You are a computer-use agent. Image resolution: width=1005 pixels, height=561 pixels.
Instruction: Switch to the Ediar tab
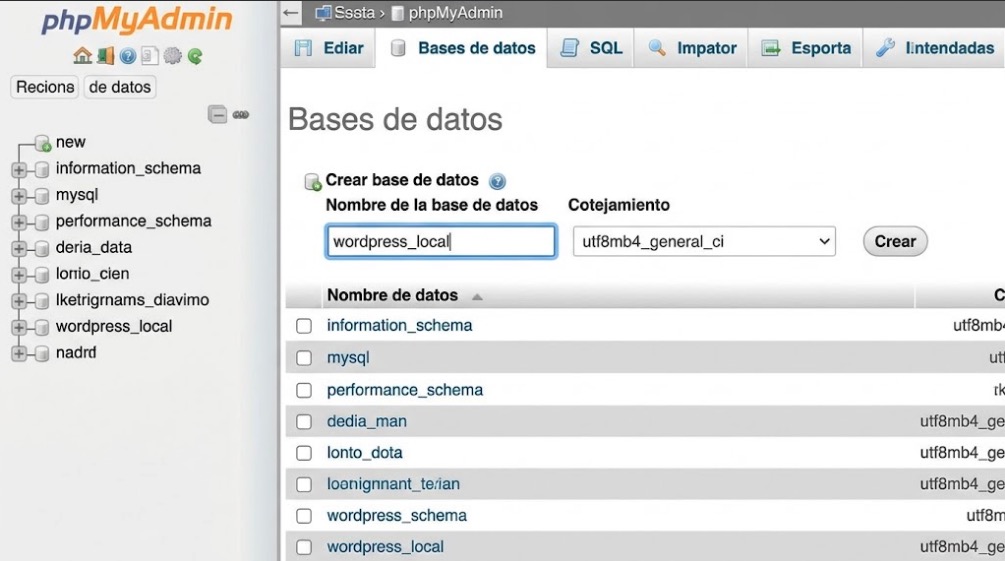(x=328, y=48)
